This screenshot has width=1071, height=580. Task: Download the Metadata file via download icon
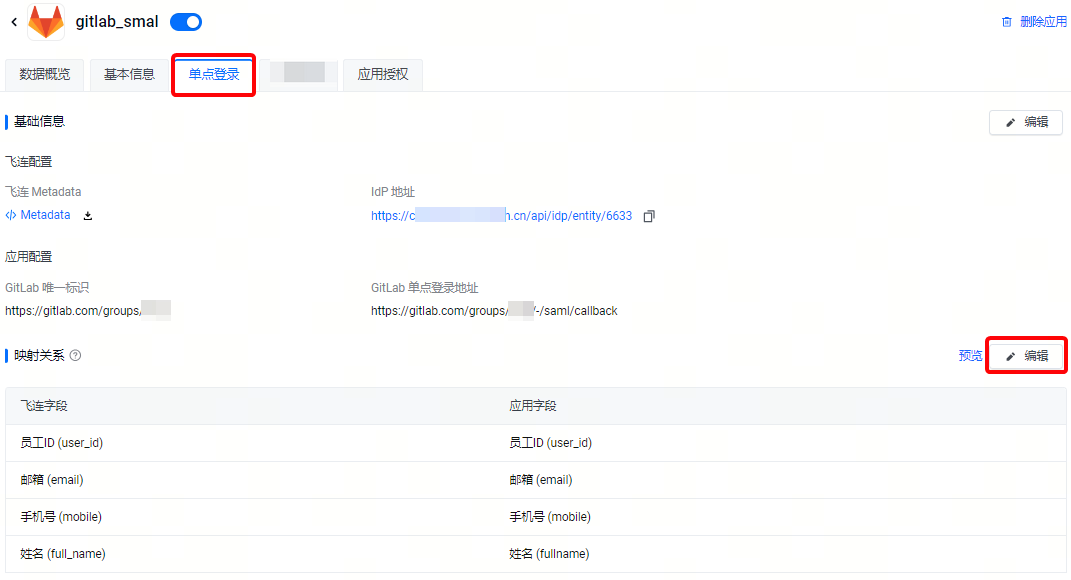pos(87,216)
